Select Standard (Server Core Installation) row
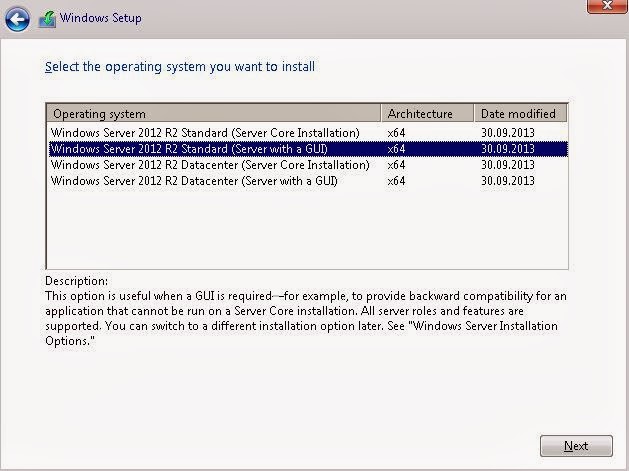Image resolution: width=629 pixels, height=471 pixels. point(308,133)
